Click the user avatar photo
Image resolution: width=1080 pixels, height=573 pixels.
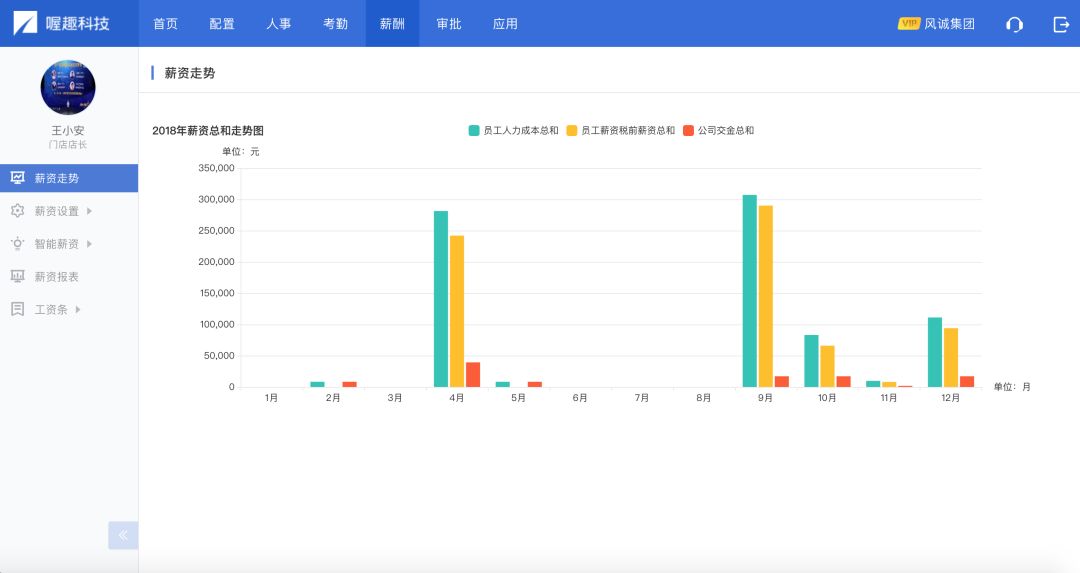point(68,87)
